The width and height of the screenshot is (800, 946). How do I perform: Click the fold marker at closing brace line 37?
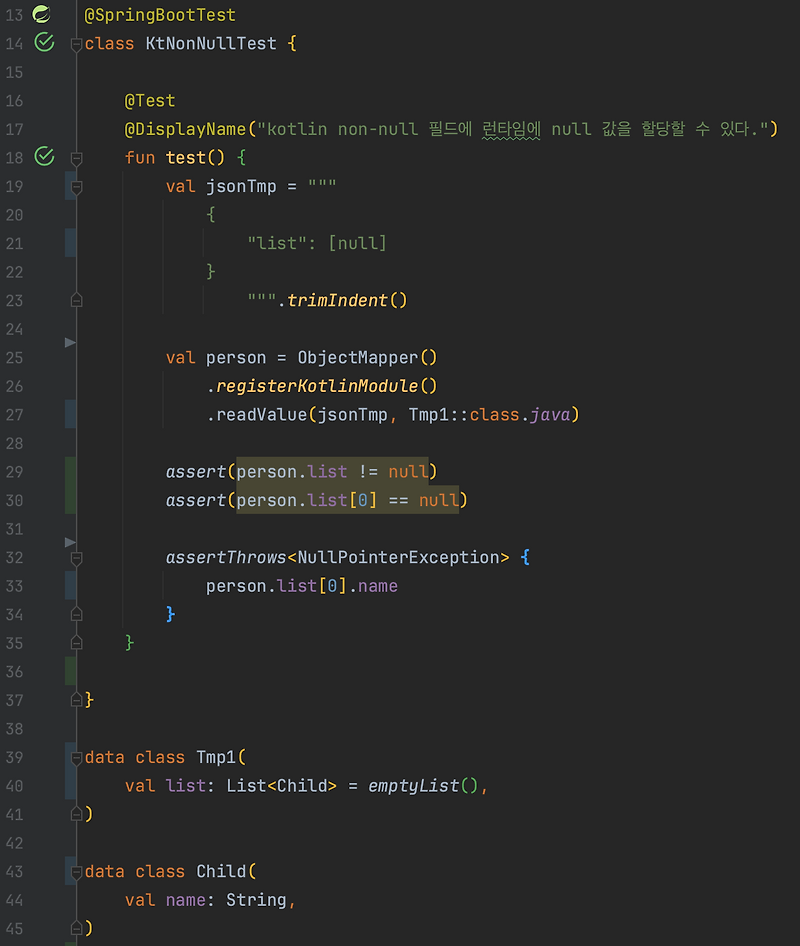coord(76,699)
